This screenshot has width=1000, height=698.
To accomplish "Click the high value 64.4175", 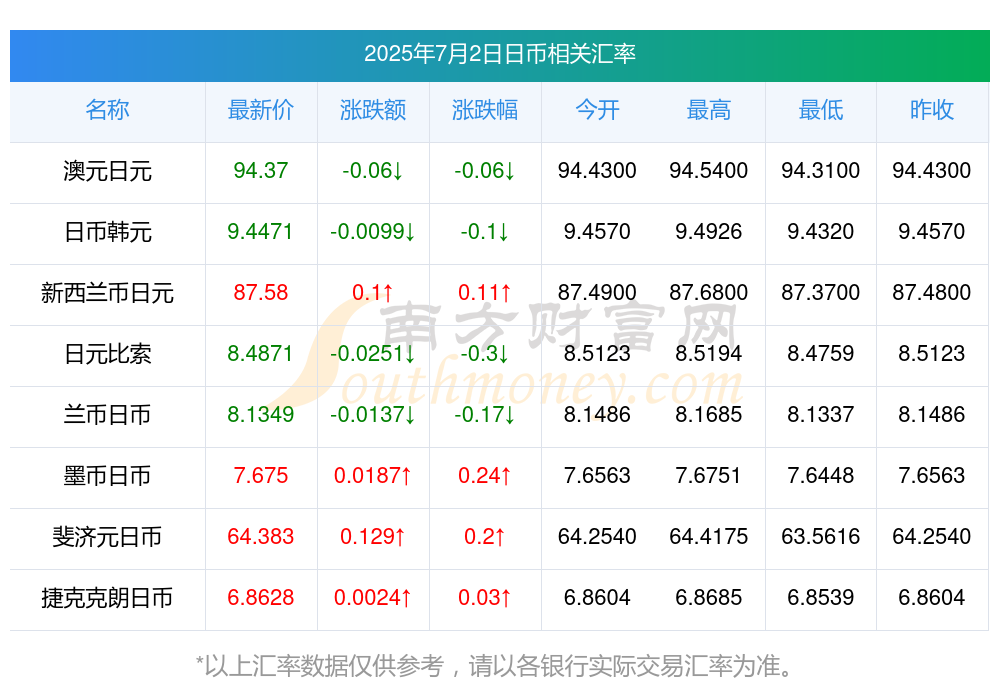I will 708,537.
